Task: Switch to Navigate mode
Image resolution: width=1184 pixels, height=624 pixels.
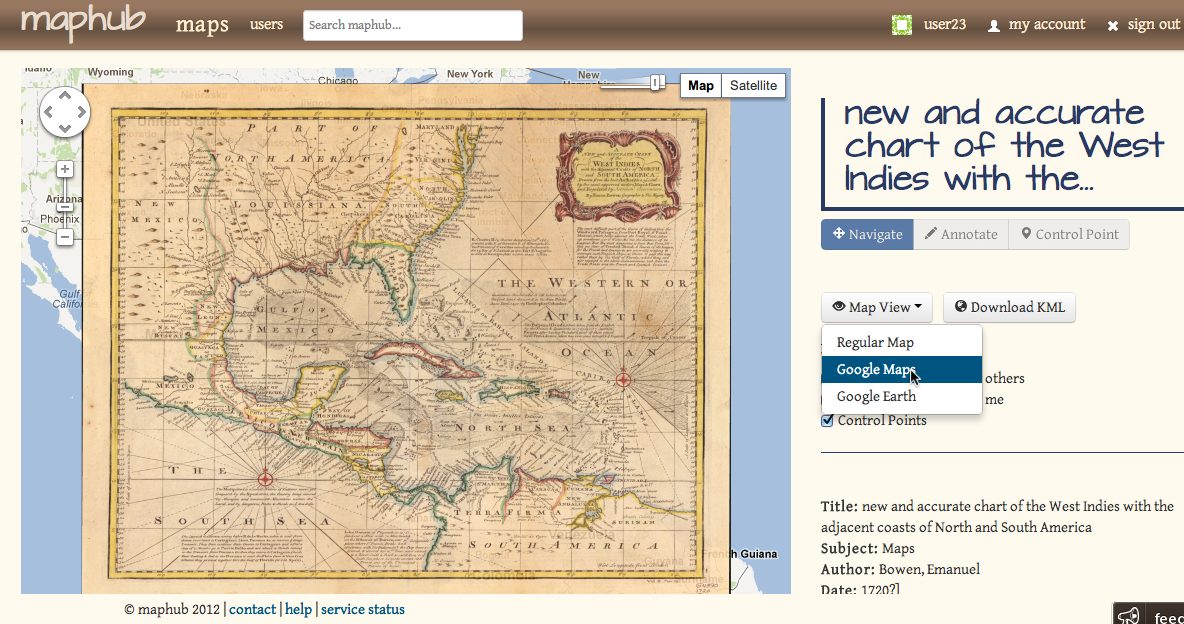Action: coord(868,234)
